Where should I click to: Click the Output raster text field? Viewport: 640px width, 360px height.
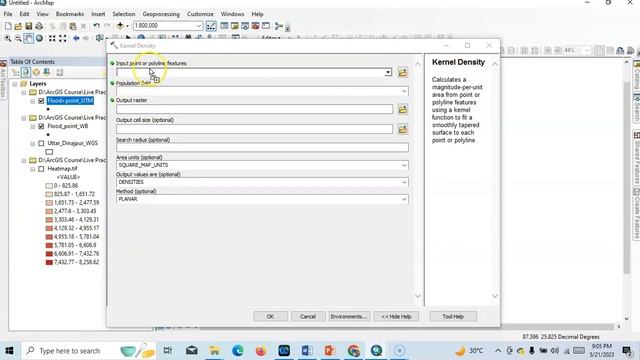[x=255, y=109]
